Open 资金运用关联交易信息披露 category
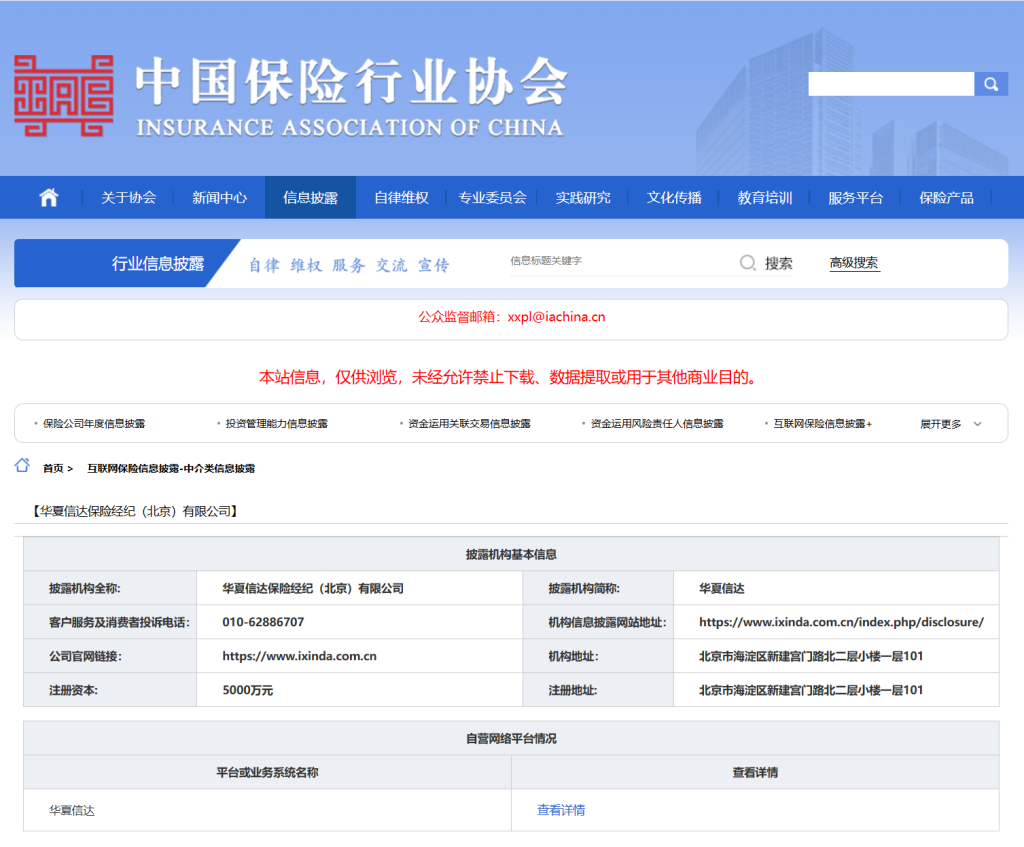The width and height of the screenshot is (1024, 847). [469, 424]
